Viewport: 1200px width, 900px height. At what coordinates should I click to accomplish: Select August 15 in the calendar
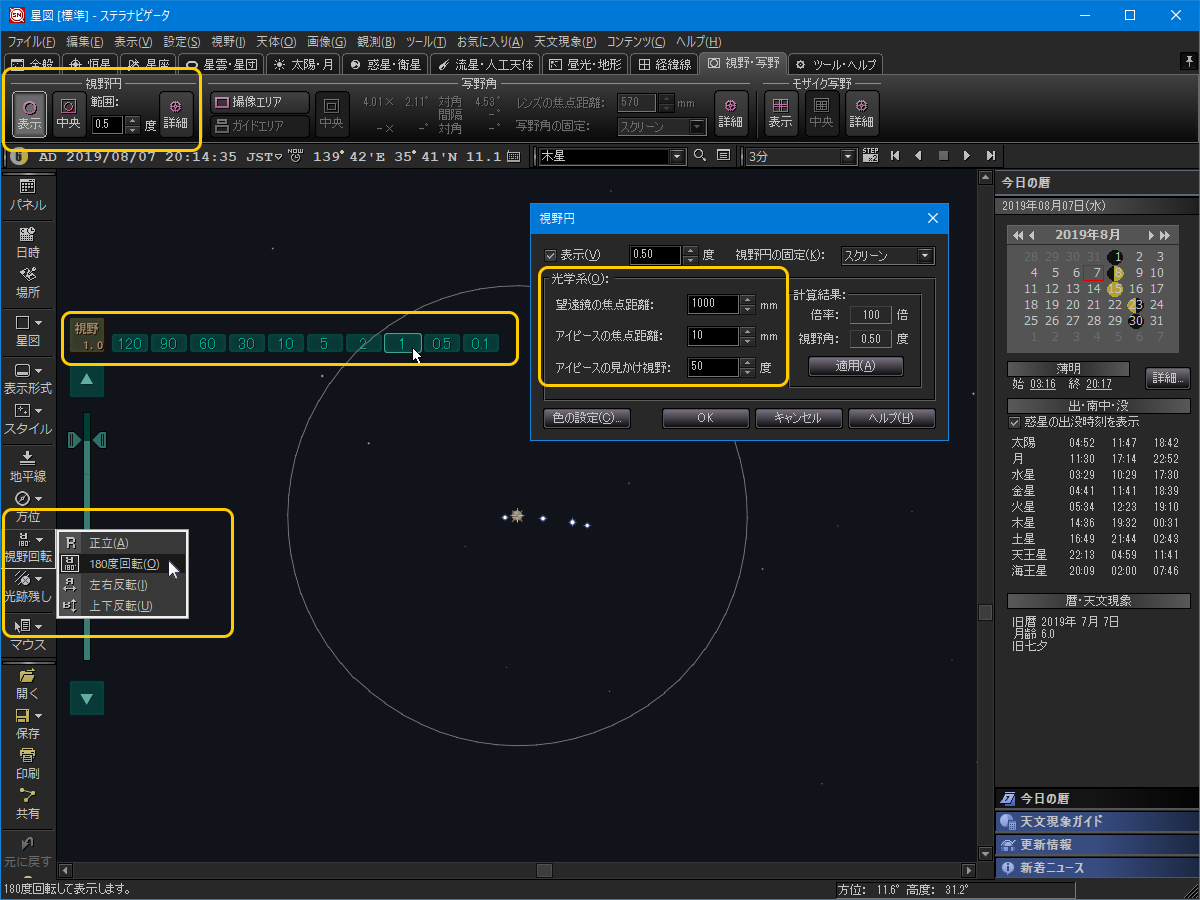(1115, 288)
